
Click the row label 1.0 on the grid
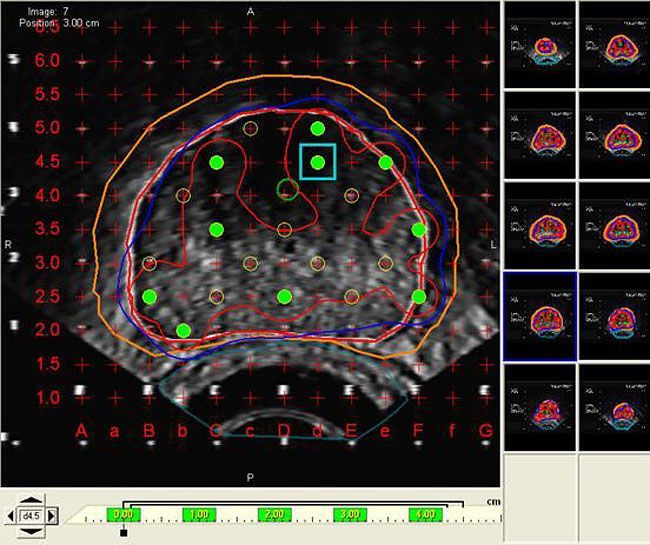coord(47,398)
